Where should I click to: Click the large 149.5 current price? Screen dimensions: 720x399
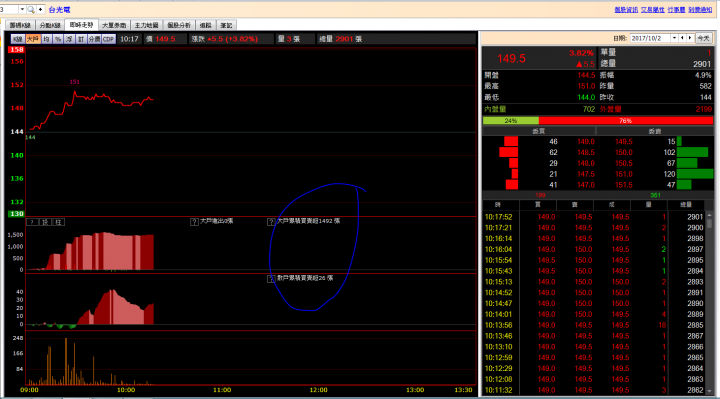pos(511,59)
